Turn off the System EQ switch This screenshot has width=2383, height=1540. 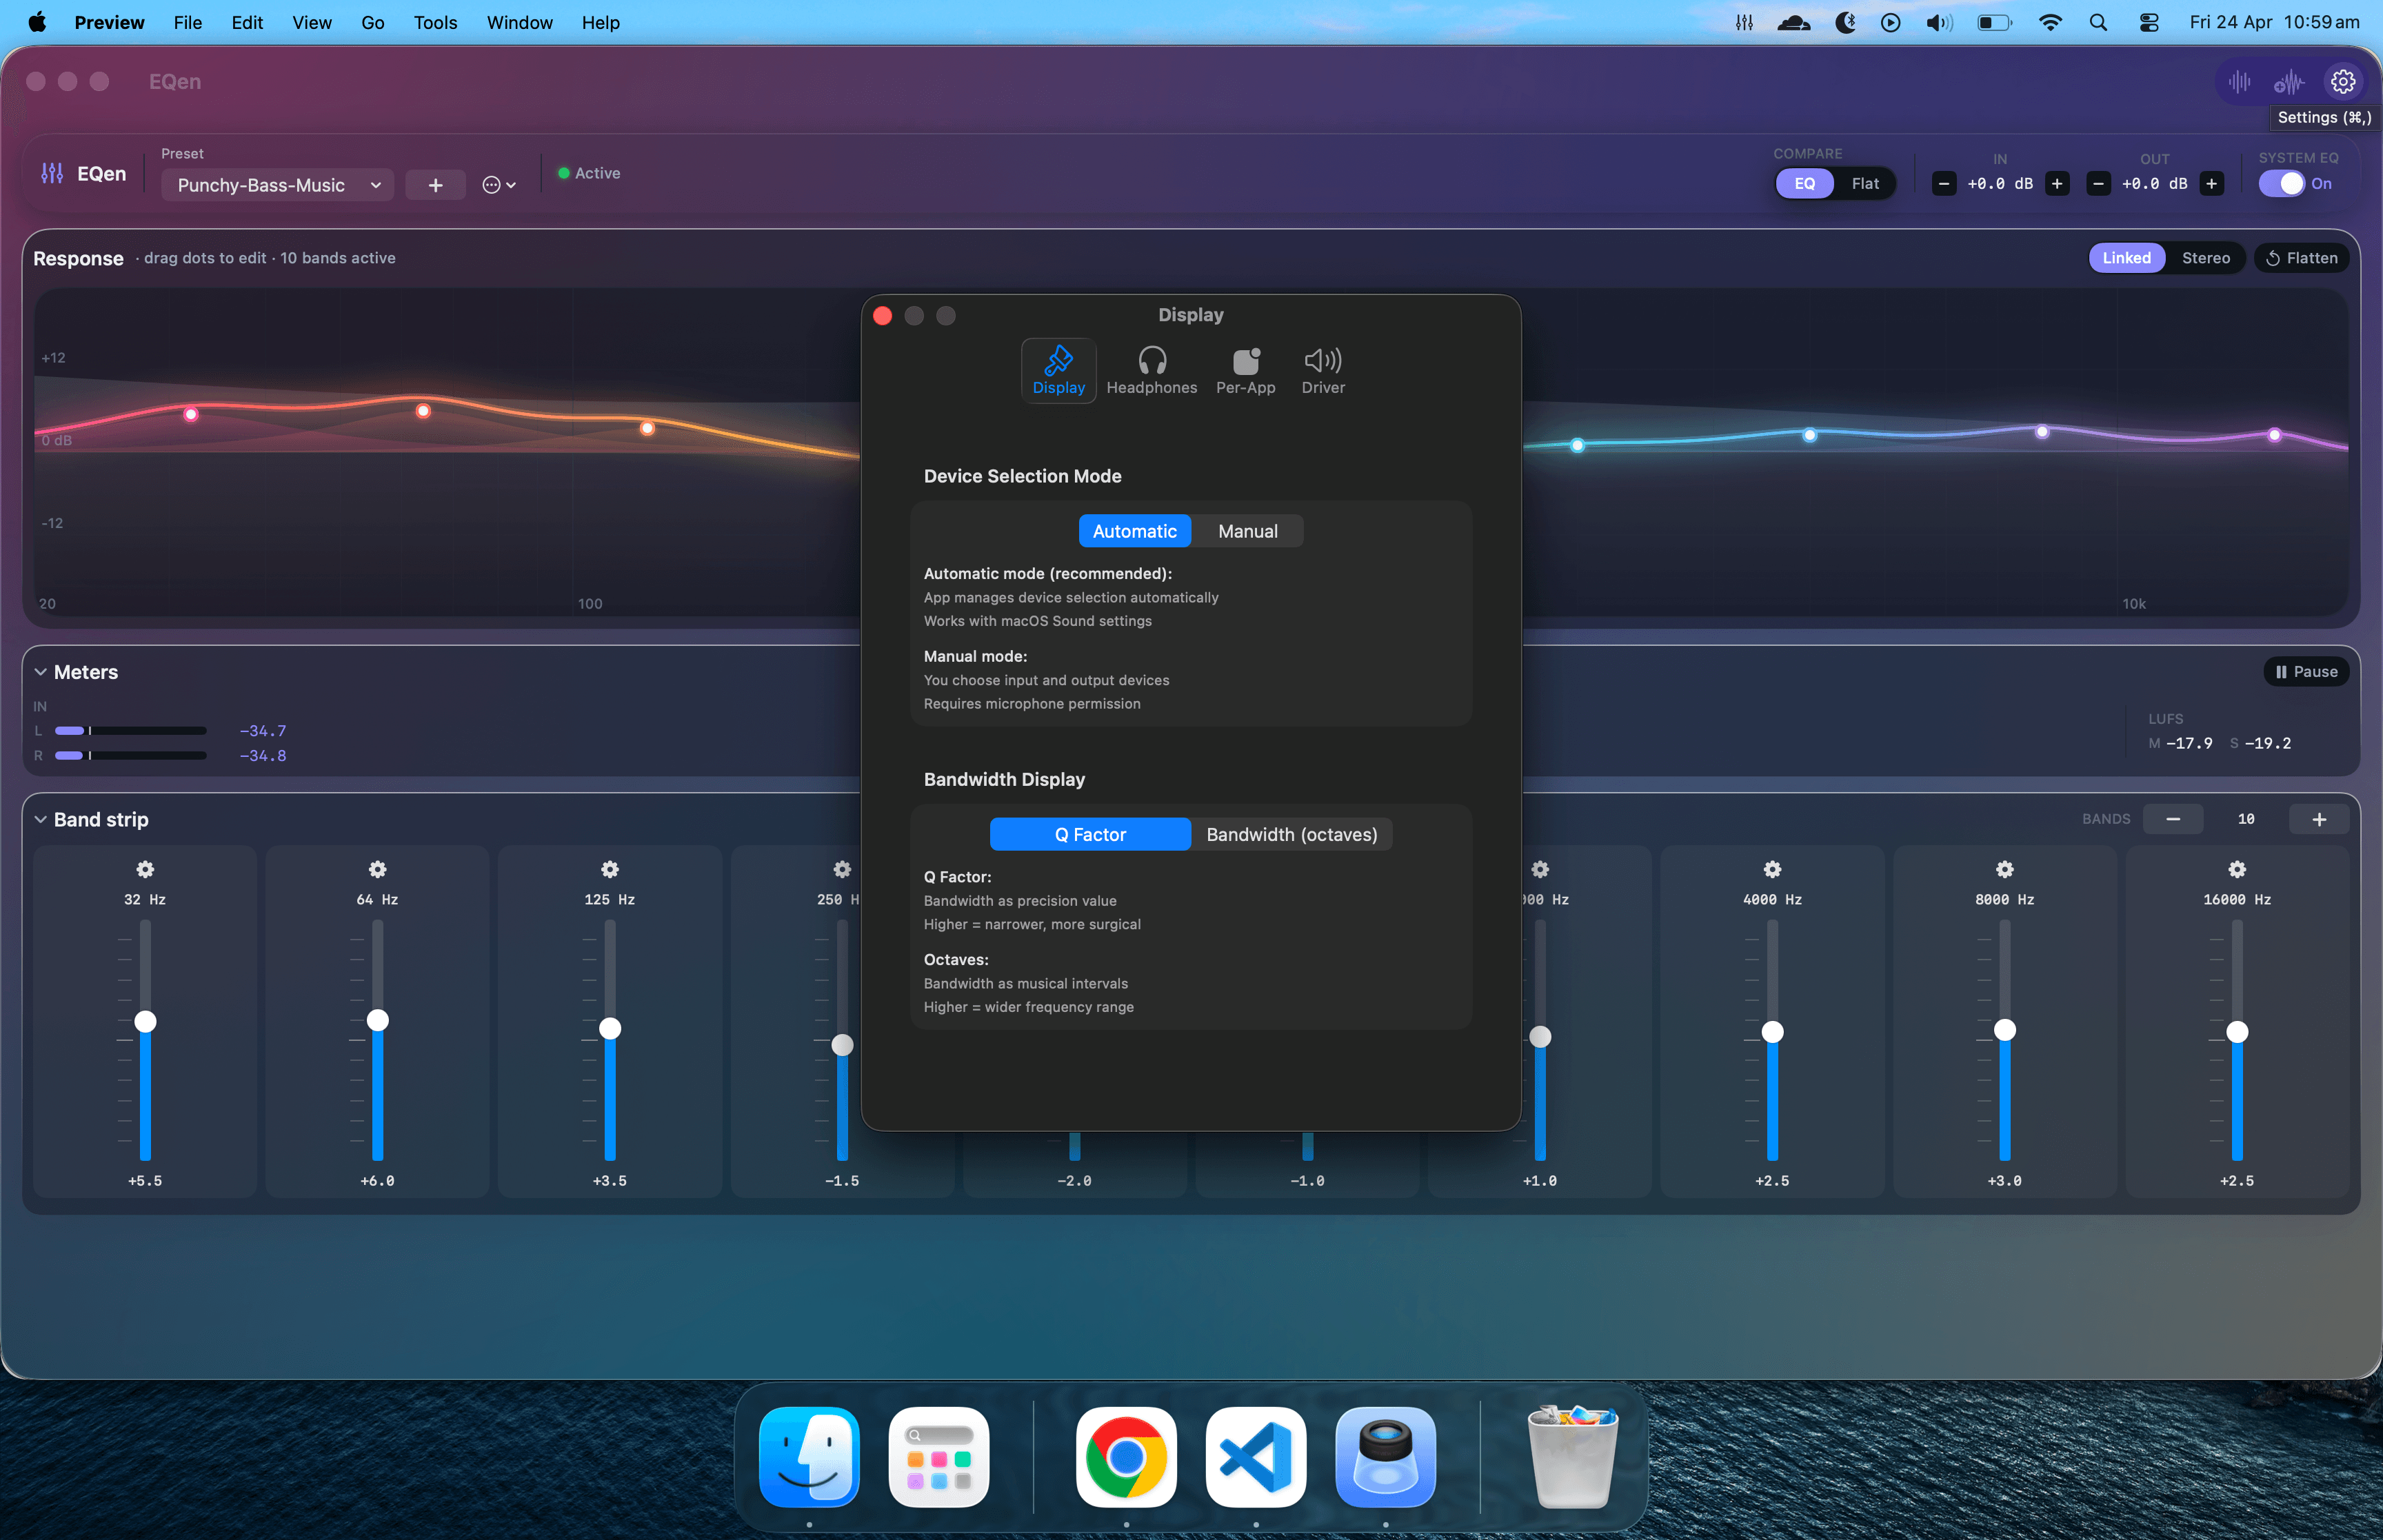(2281, 184)
